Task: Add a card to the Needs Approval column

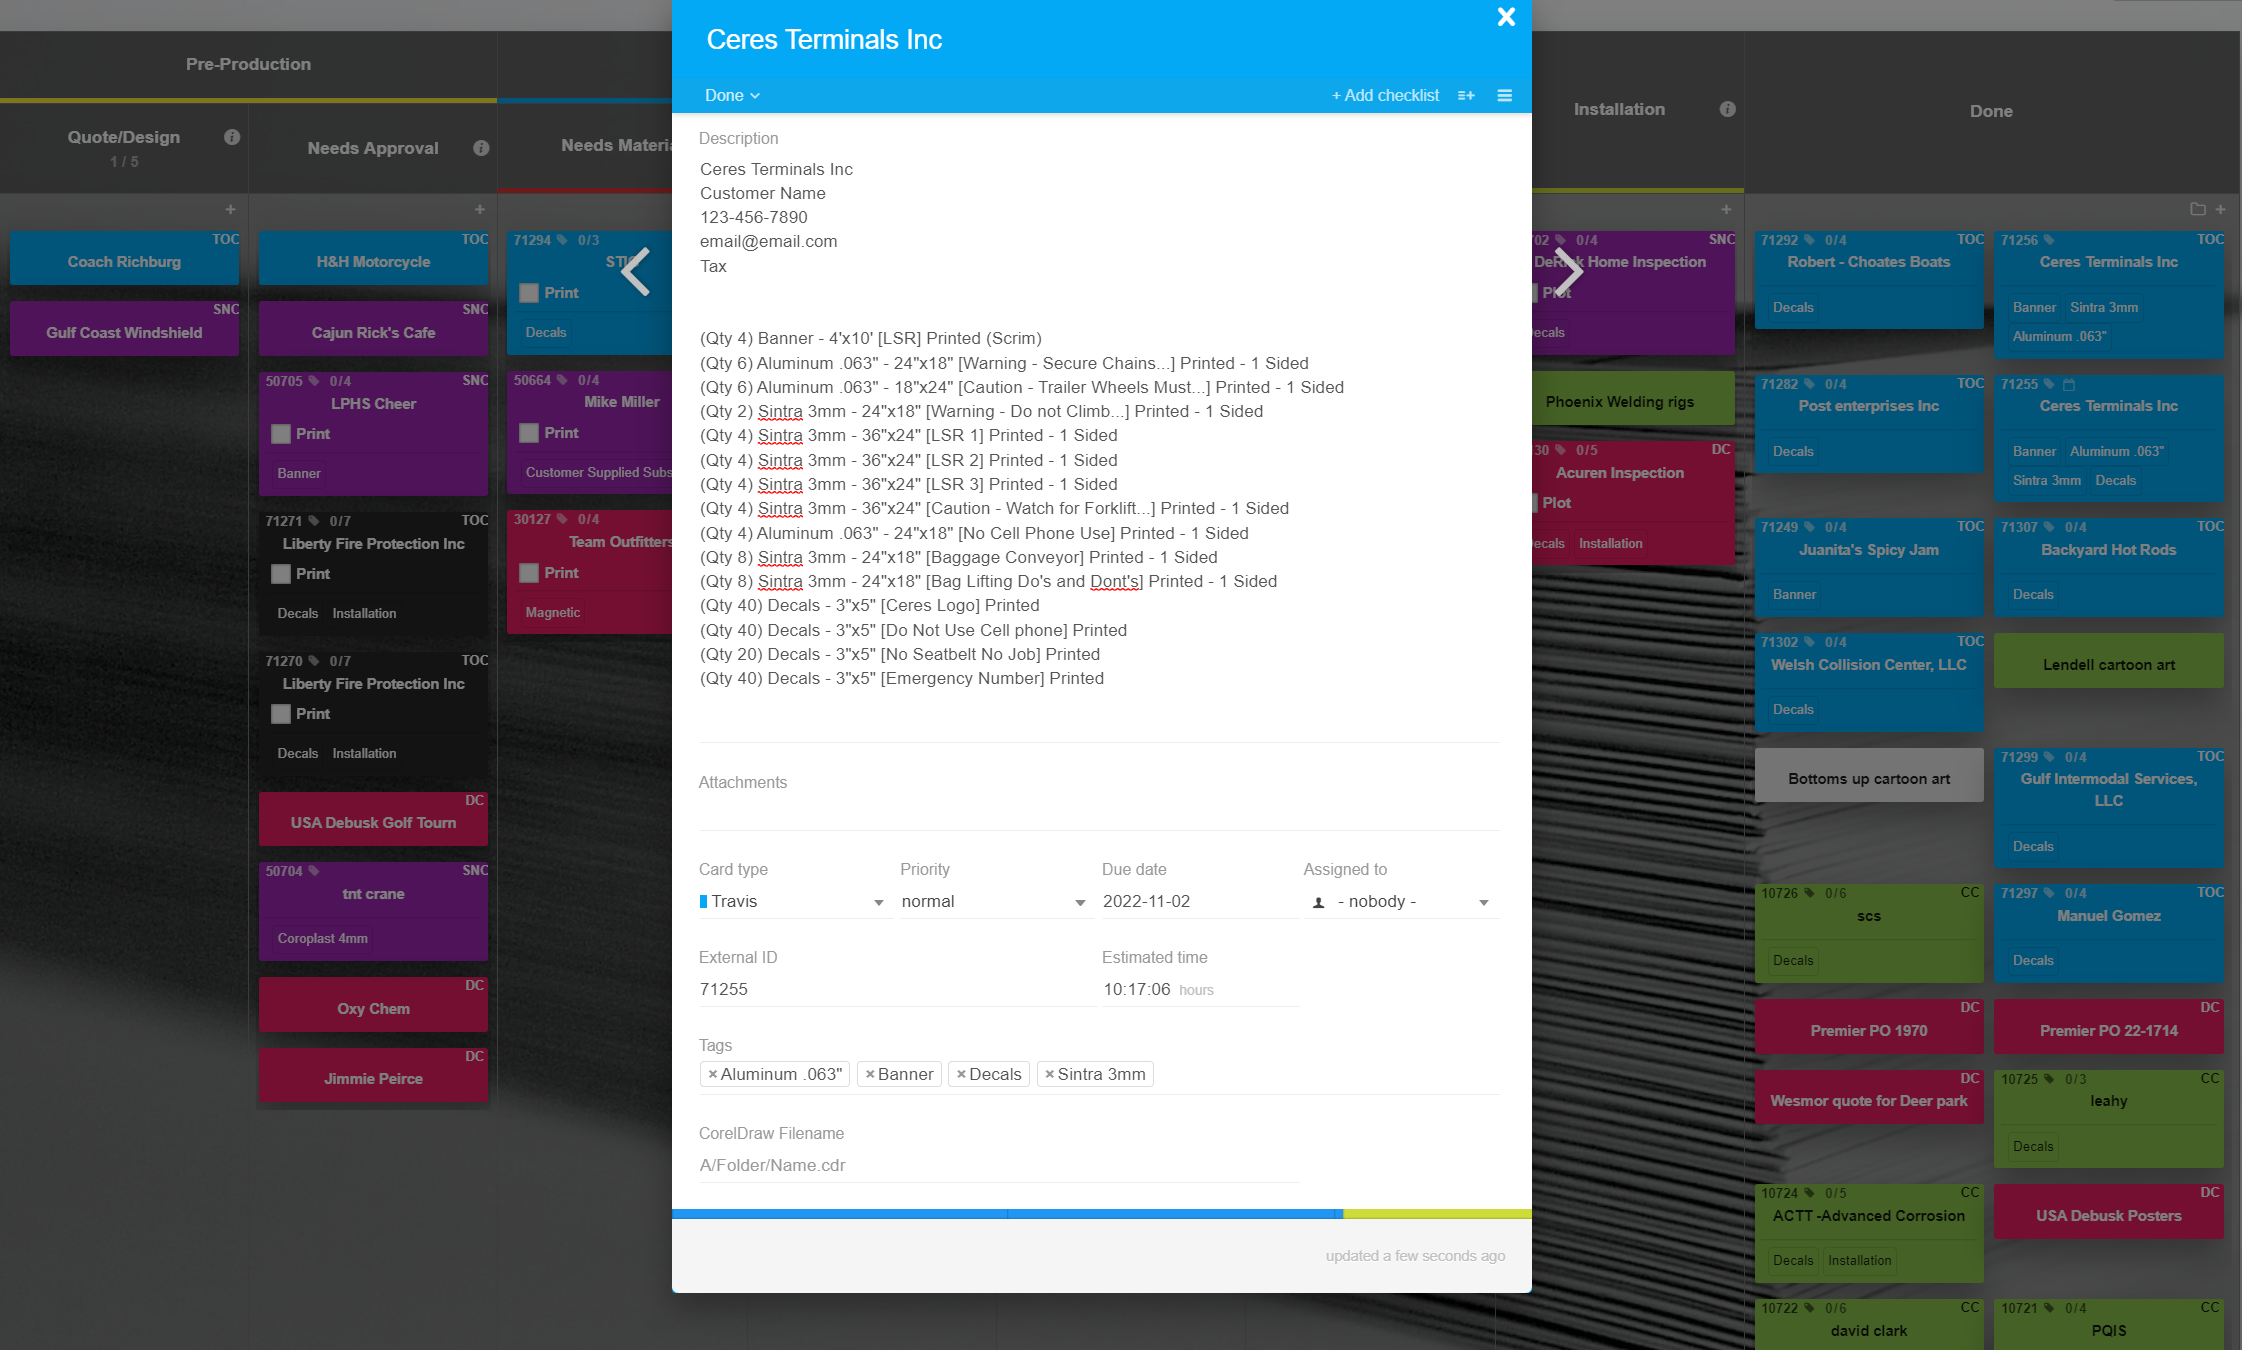Action: [x=479, y=209]
